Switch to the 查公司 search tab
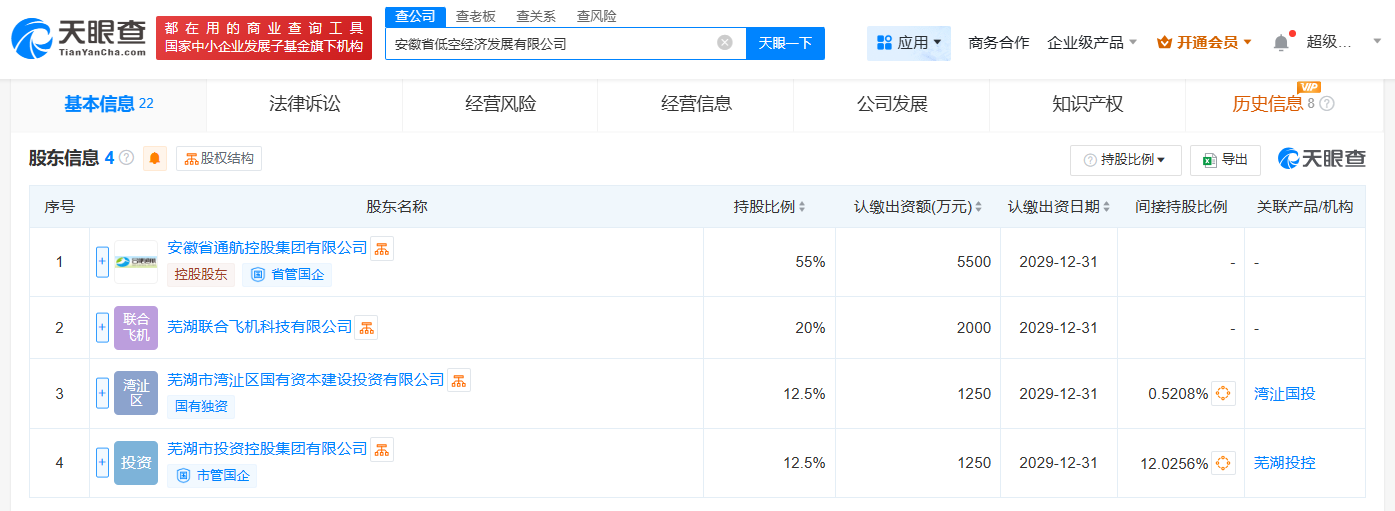Screen dimensions: 1395x511 tap(415, 16)
